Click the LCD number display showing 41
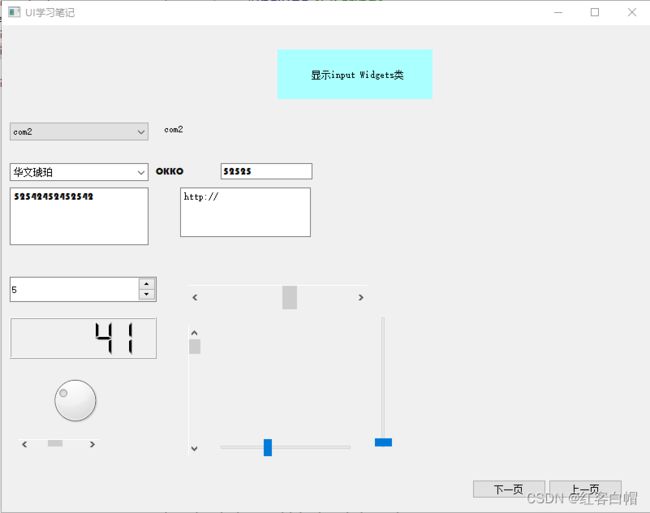Image resolution: width=650 pixels, height=513 pixels. tap(83, 338)
